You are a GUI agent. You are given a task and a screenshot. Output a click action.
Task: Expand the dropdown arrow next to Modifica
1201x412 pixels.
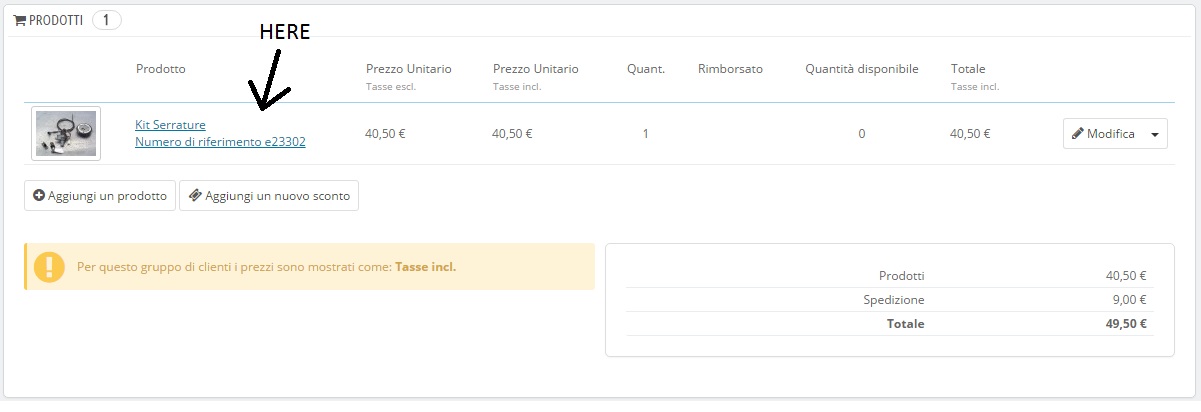click(x=1156, y=134)
